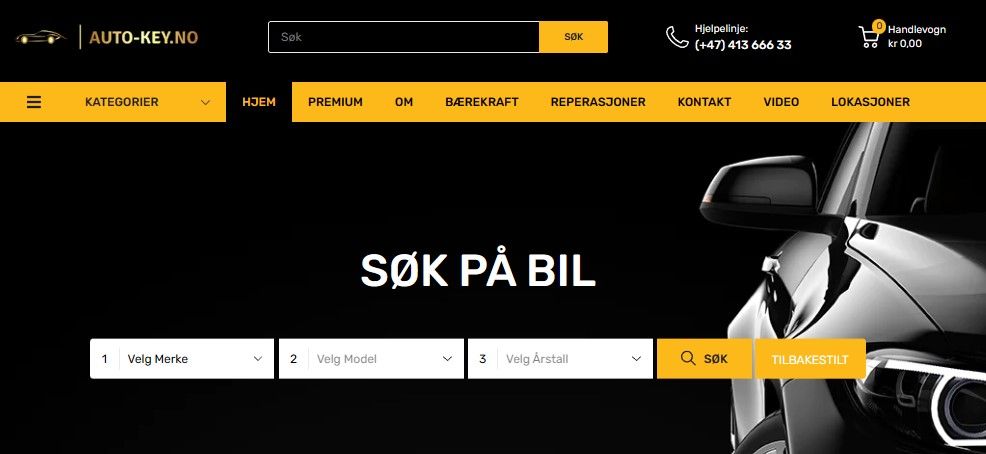
Task: Navigate to the Kontakt page
Action: click(x=704, y=102)
